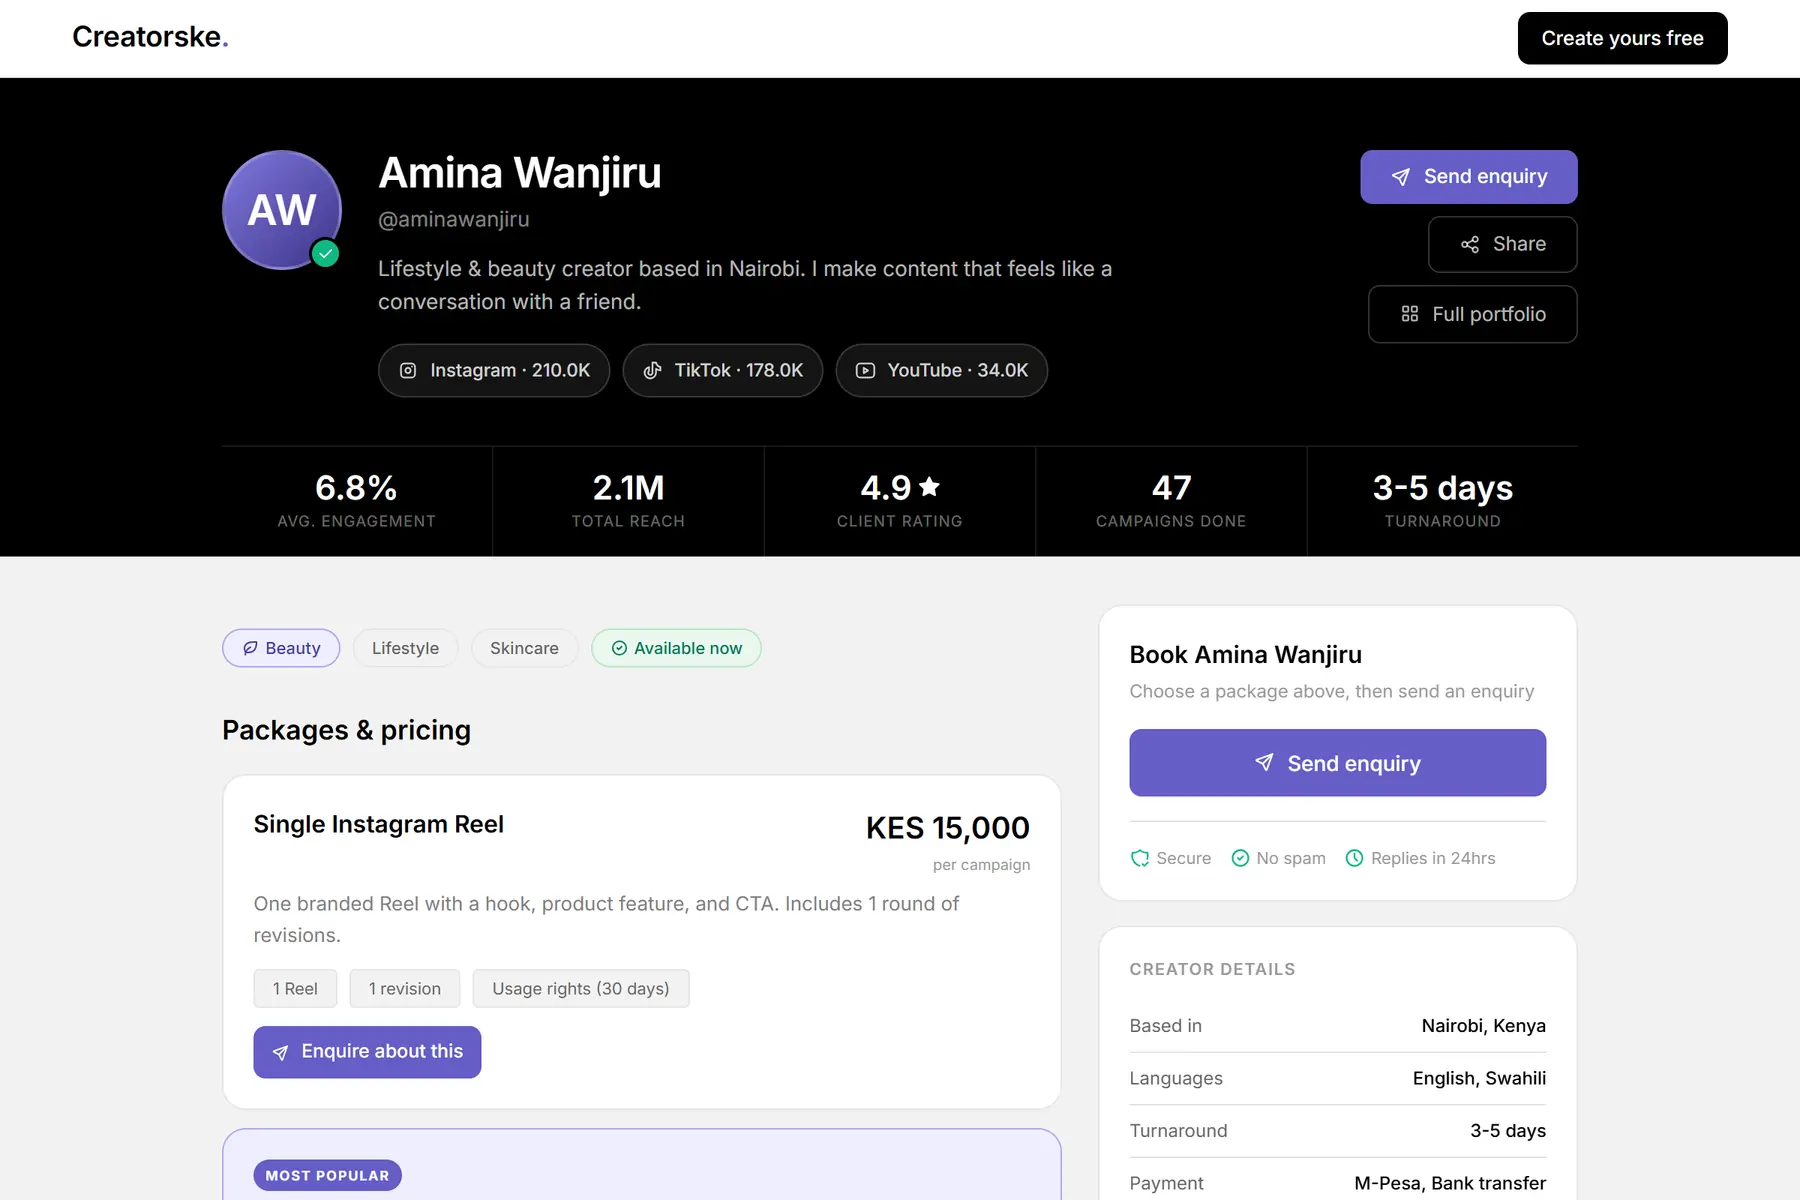
Task: Click Send enquiry in booking card
Action: tap(1337, 763)
